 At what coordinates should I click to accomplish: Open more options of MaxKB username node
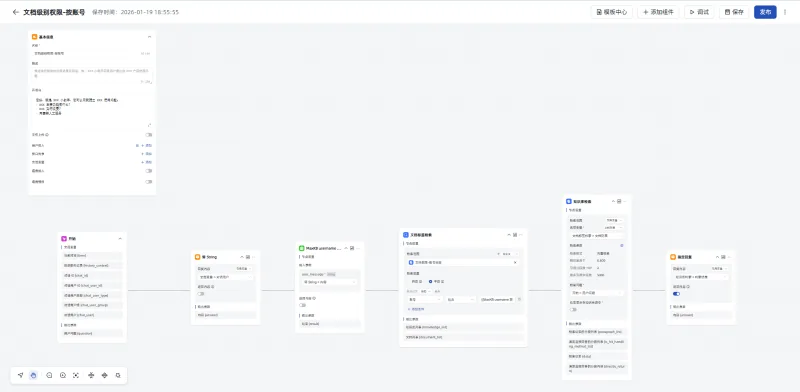pyautogui.click(x=358, y=248)
